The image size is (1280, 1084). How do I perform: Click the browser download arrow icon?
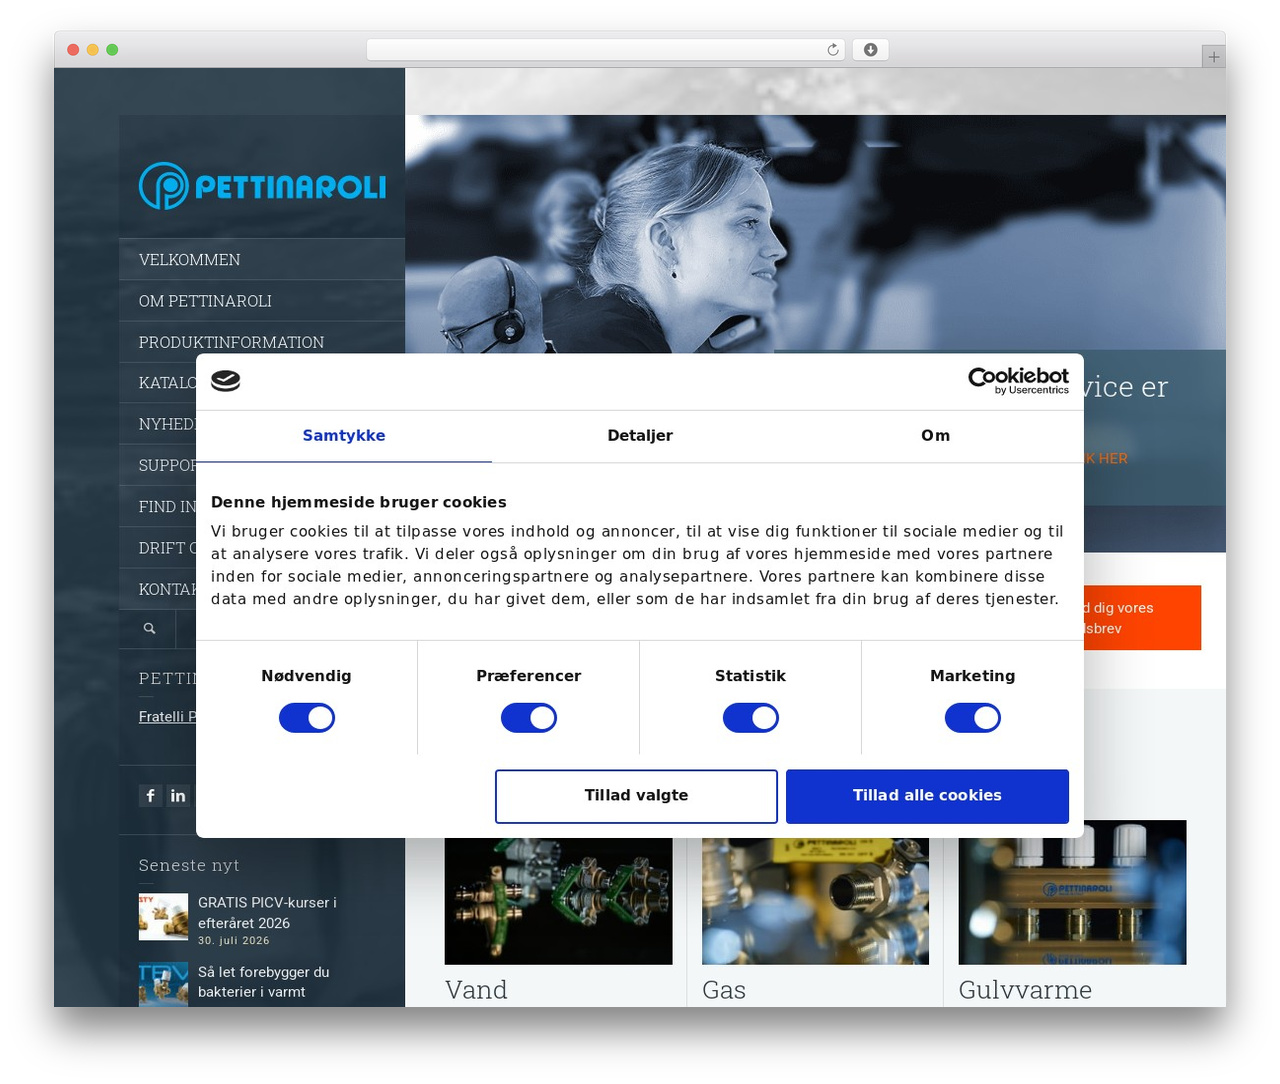[x=870, y=50]
